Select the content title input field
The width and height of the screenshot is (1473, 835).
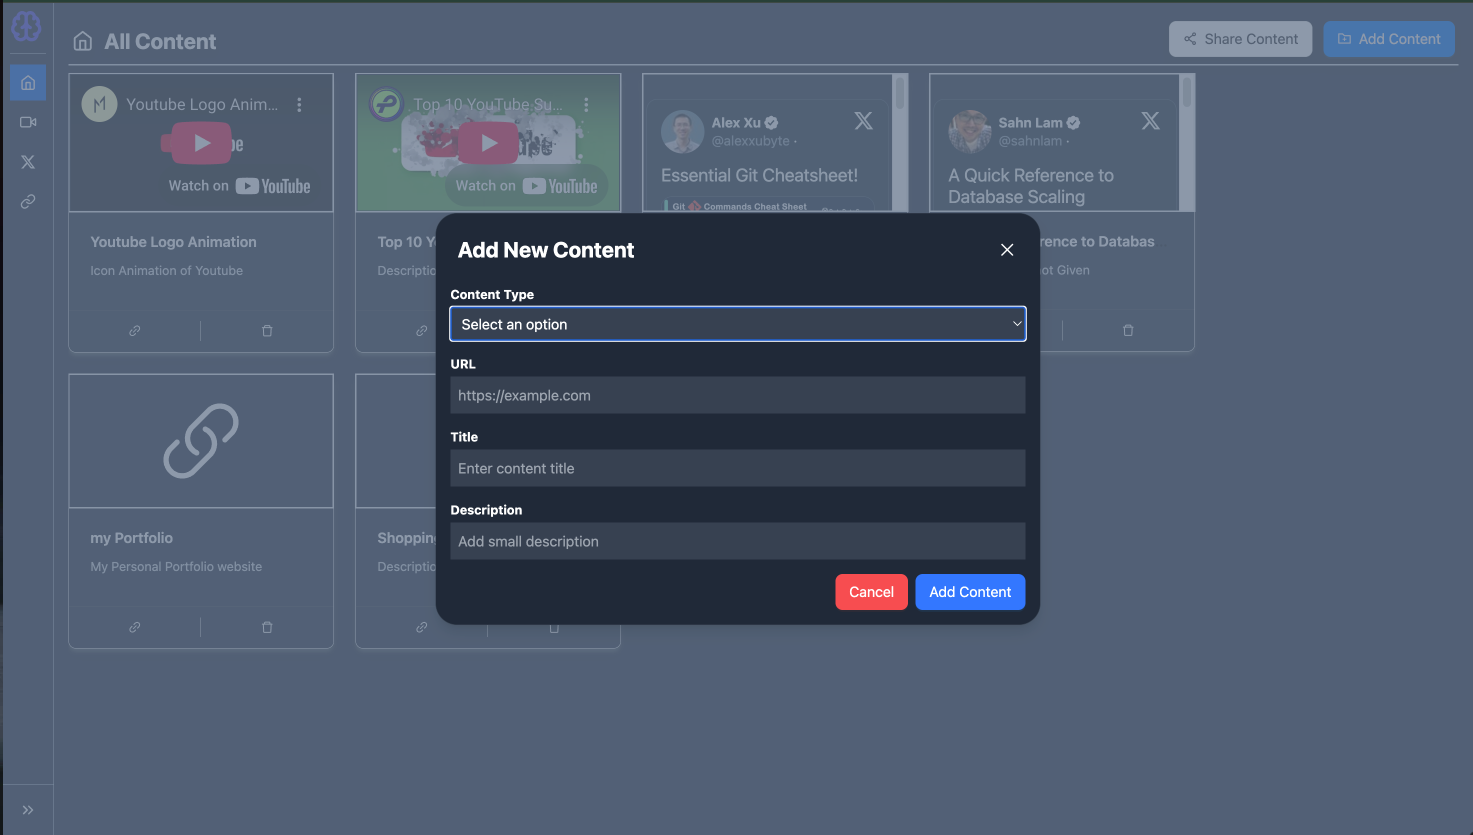738,468
